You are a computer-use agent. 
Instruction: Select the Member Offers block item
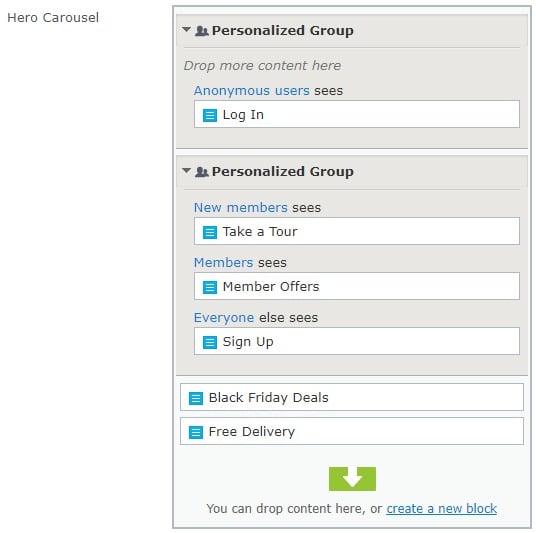tap(357, 287)
